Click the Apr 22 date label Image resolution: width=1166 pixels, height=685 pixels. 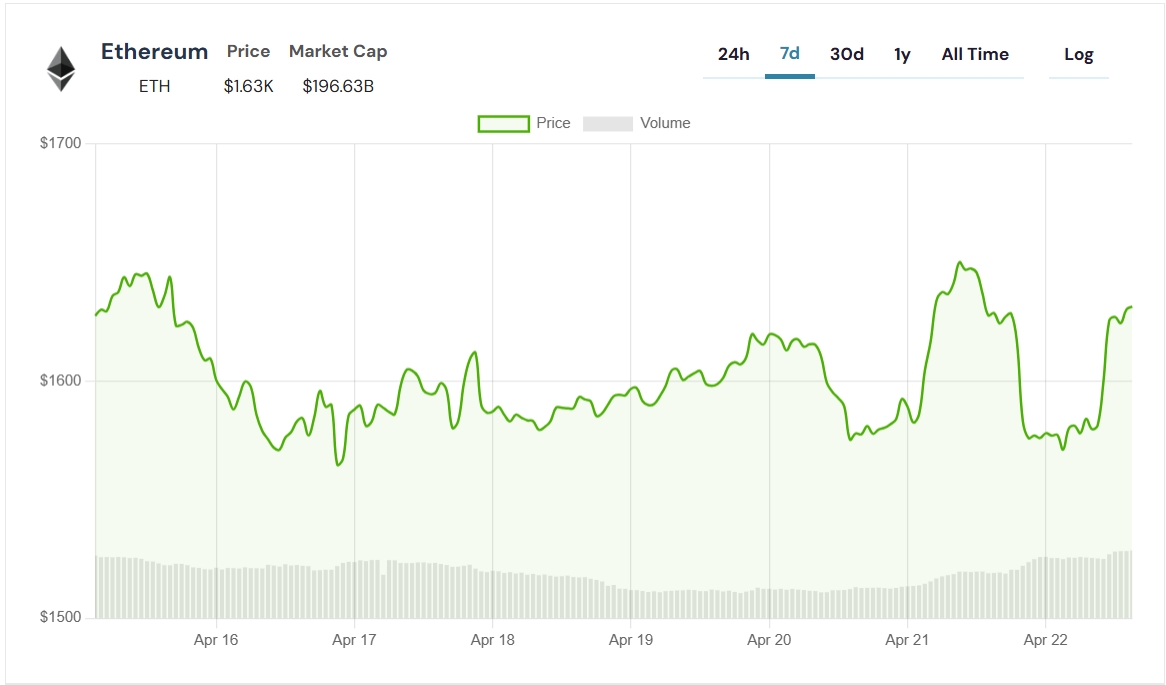point(1046,640)
